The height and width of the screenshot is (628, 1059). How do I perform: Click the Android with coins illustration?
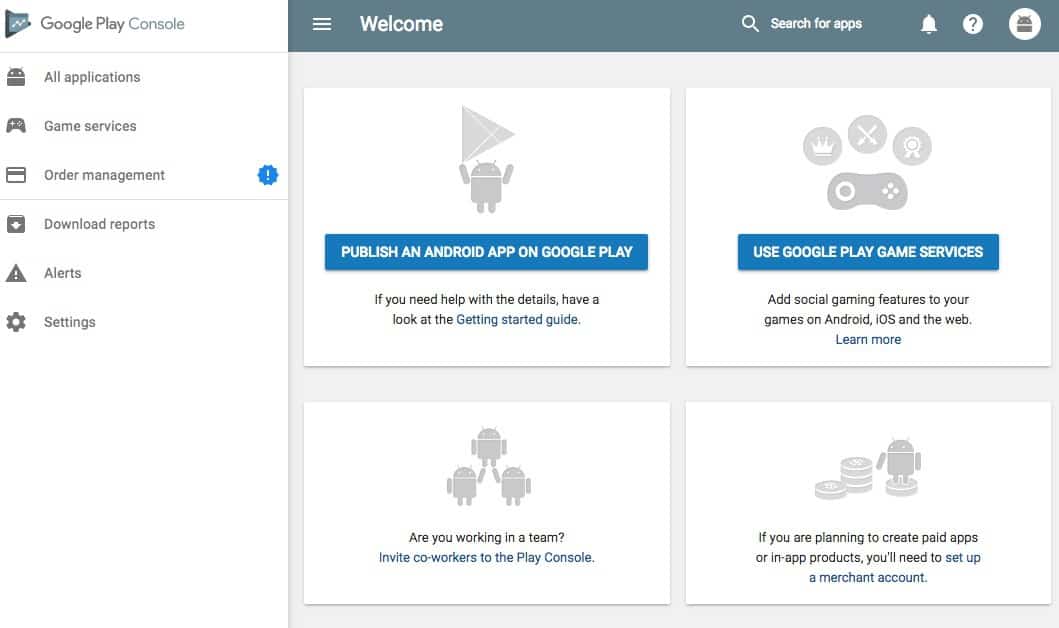point(868,469)
